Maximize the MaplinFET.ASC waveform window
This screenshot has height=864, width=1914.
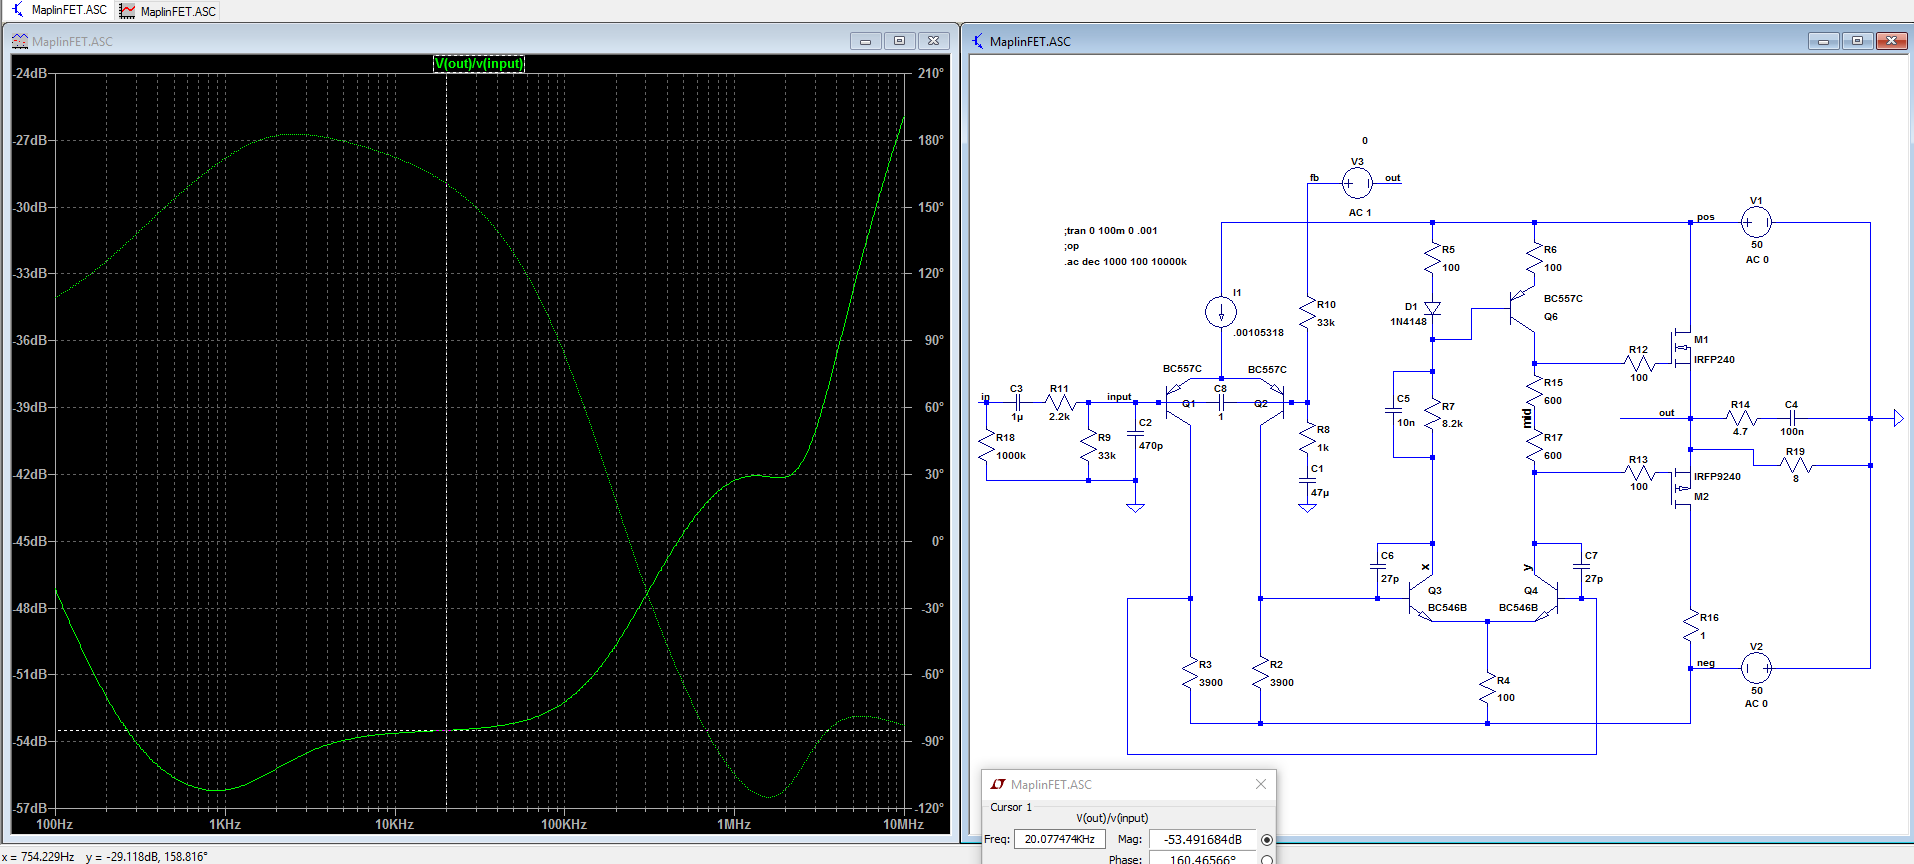[899, 41]
